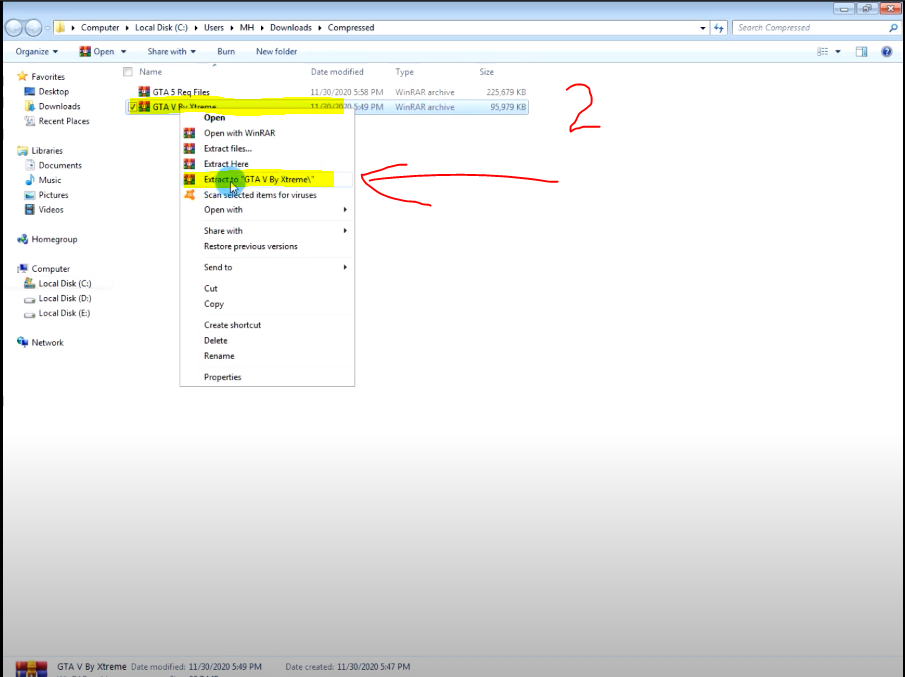Select Open with WinRAR
Viewport: 905px width, 677px height.
240,133
